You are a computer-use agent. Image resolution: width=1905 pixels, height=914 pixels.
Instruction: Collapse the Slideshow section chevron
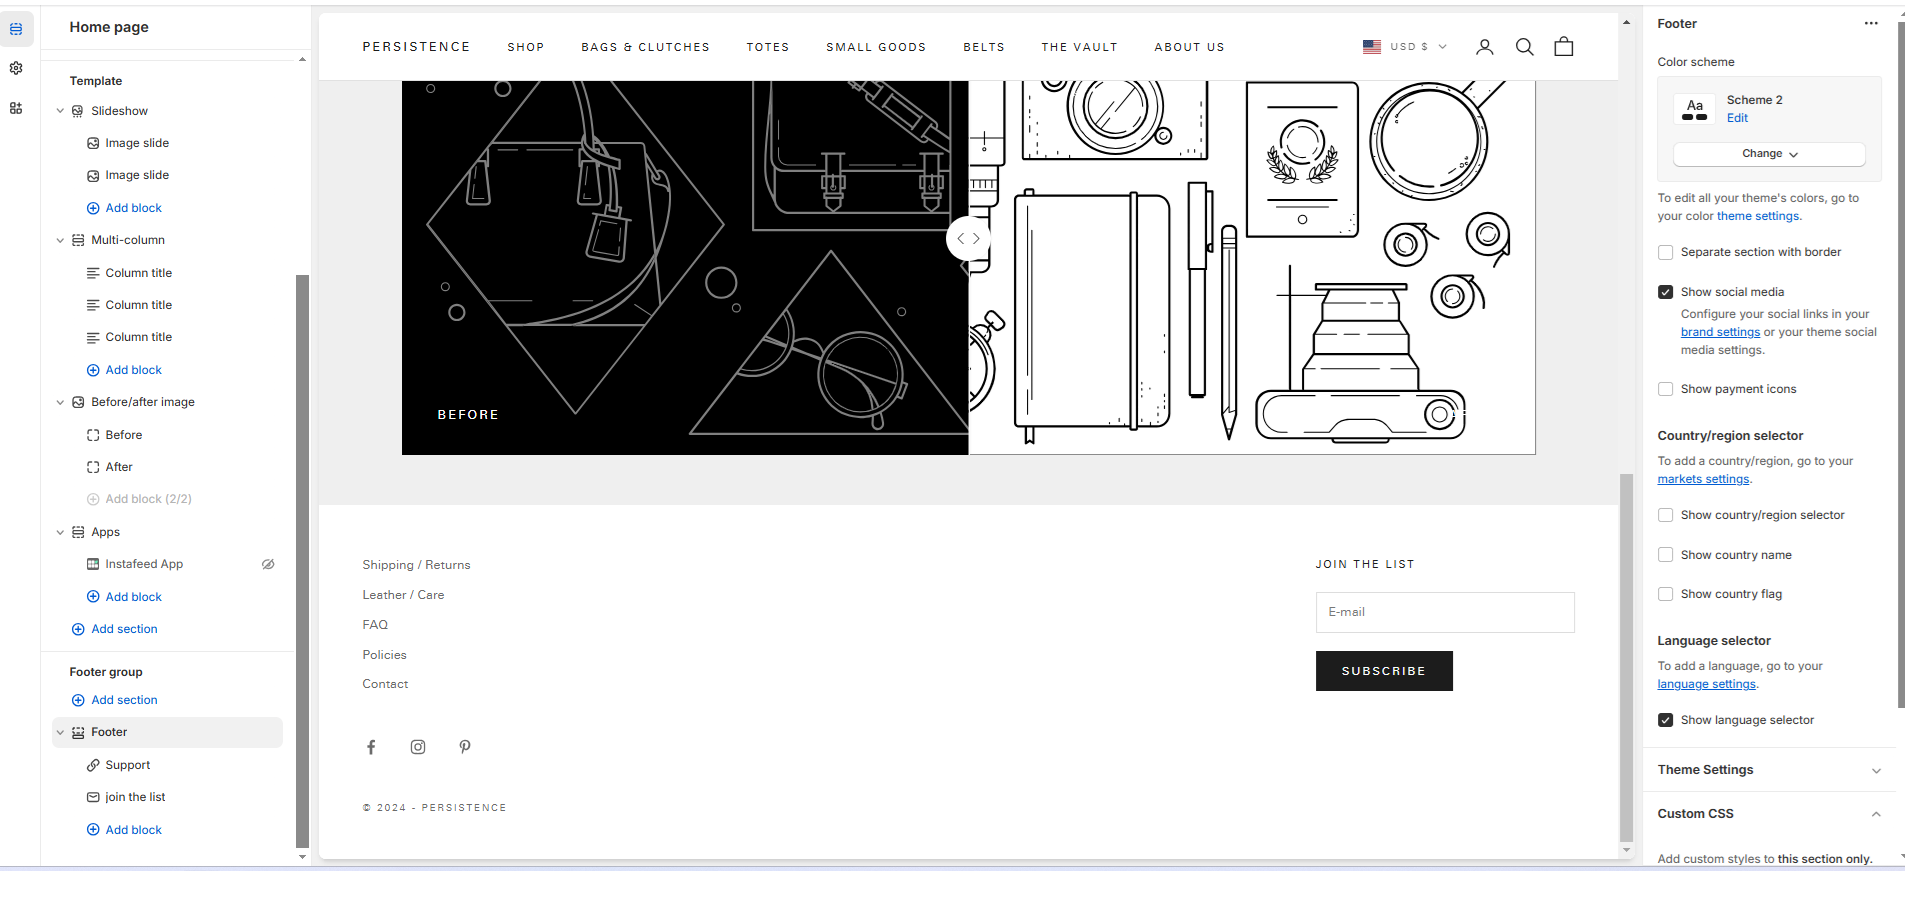60,111
